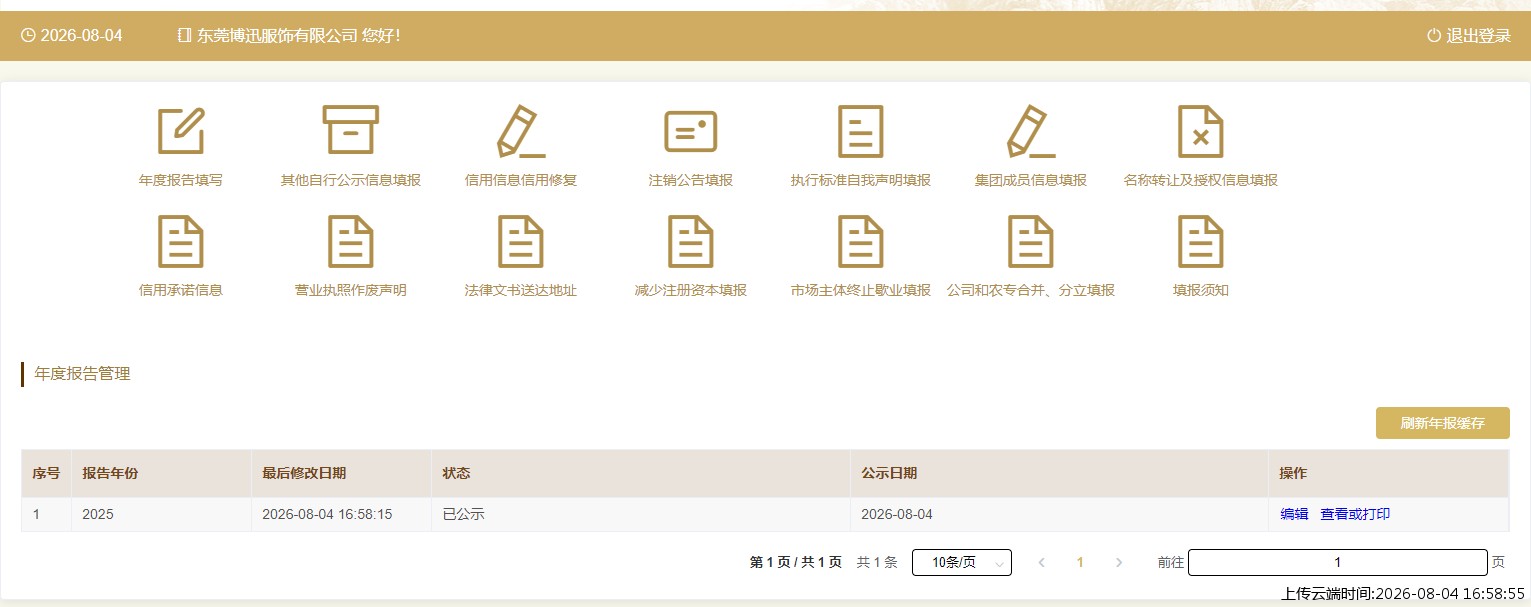Select the 2025 report year cell
Screen dimensions: 1531x607
(161, 514)
